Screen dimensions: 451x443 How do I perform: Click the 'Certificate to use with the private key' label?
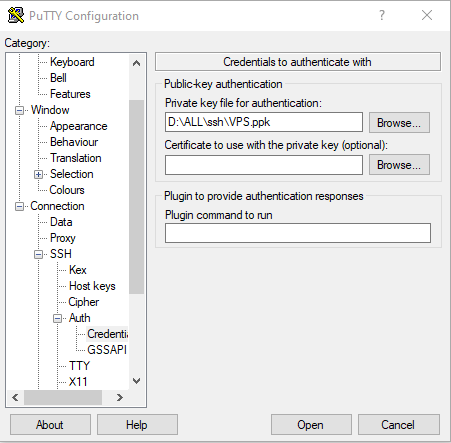[x=276, y=145]
